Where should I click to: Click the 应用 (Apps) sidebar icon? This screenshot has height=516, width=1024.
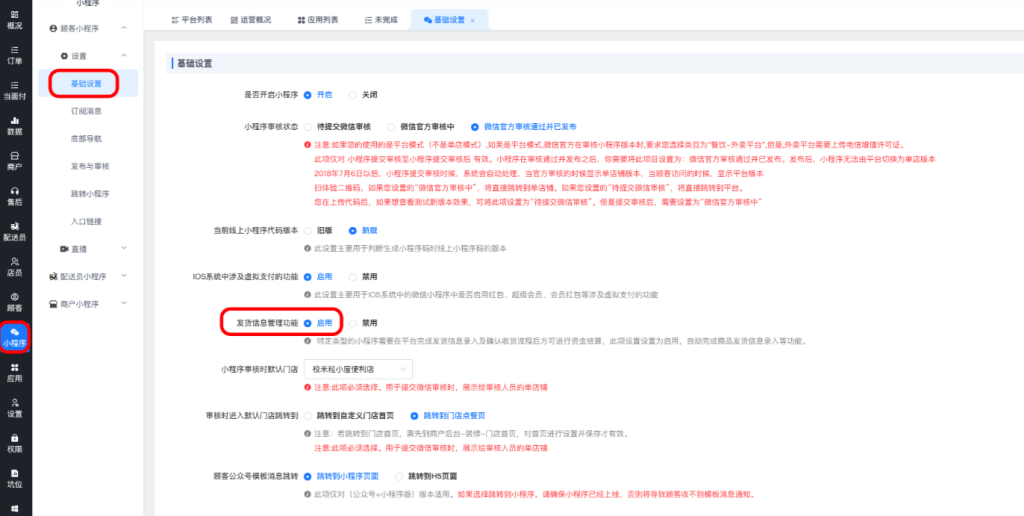pyautogui.click(x=15, y=372)
